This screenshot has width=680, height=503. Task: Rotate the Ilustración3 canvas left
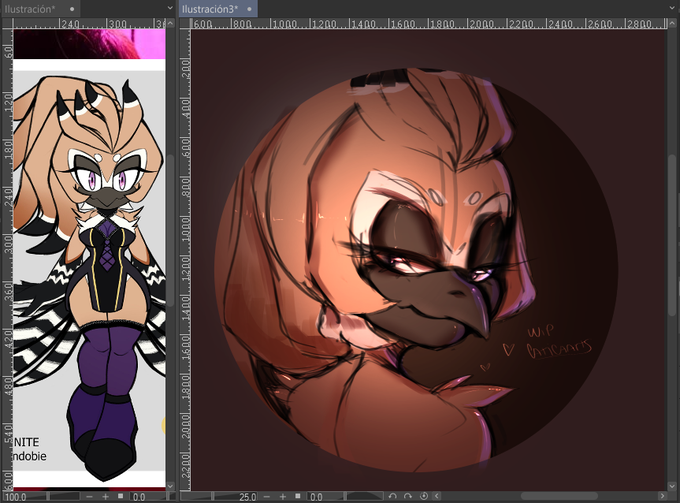(392, 496)
